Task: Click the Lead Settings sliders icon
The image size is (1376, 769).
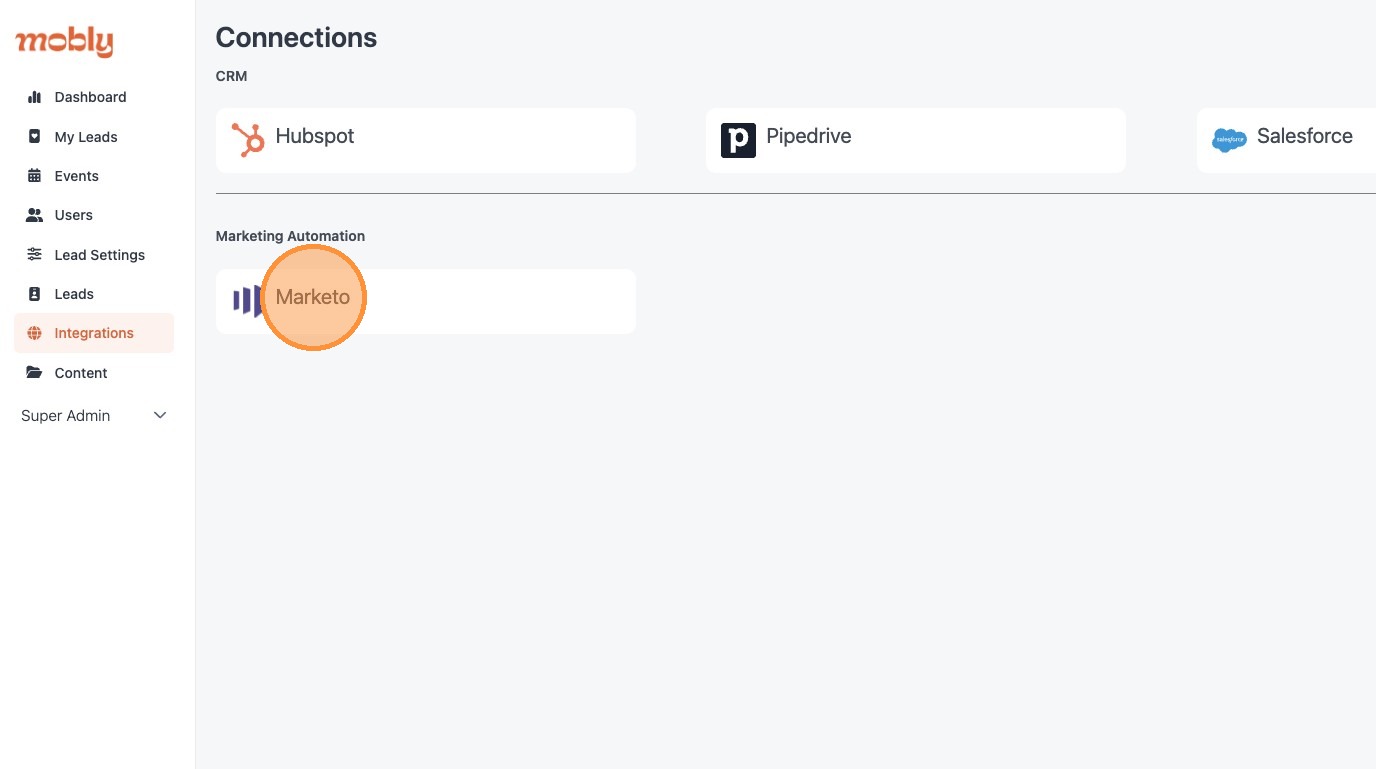Action: 35,255
